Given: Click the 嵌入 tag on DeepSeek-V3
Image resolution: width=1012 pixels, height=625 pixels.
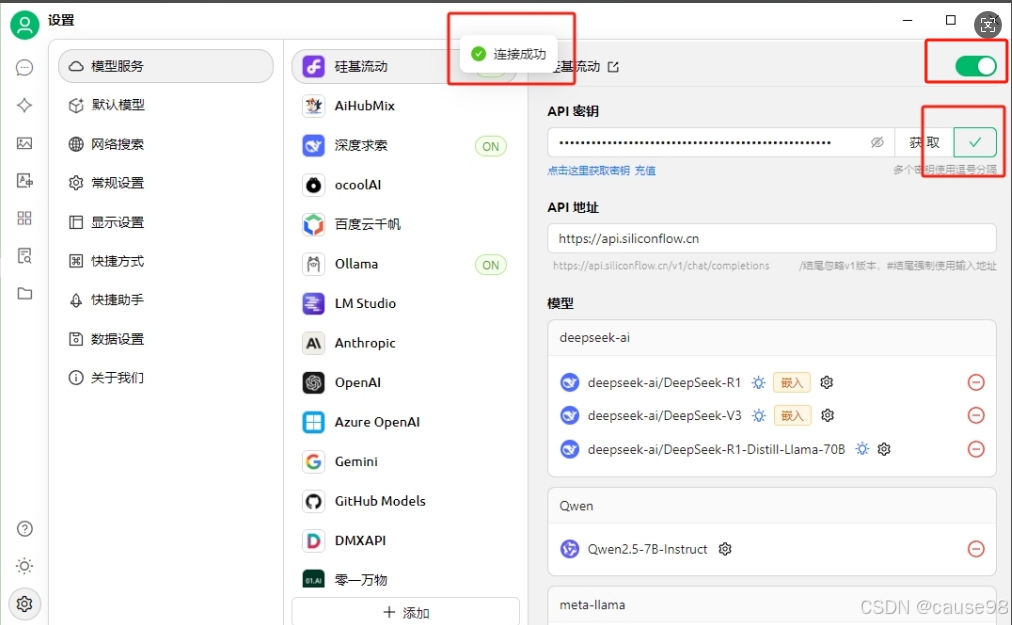Looking at the screenshot, I should (x=792, y=415).
